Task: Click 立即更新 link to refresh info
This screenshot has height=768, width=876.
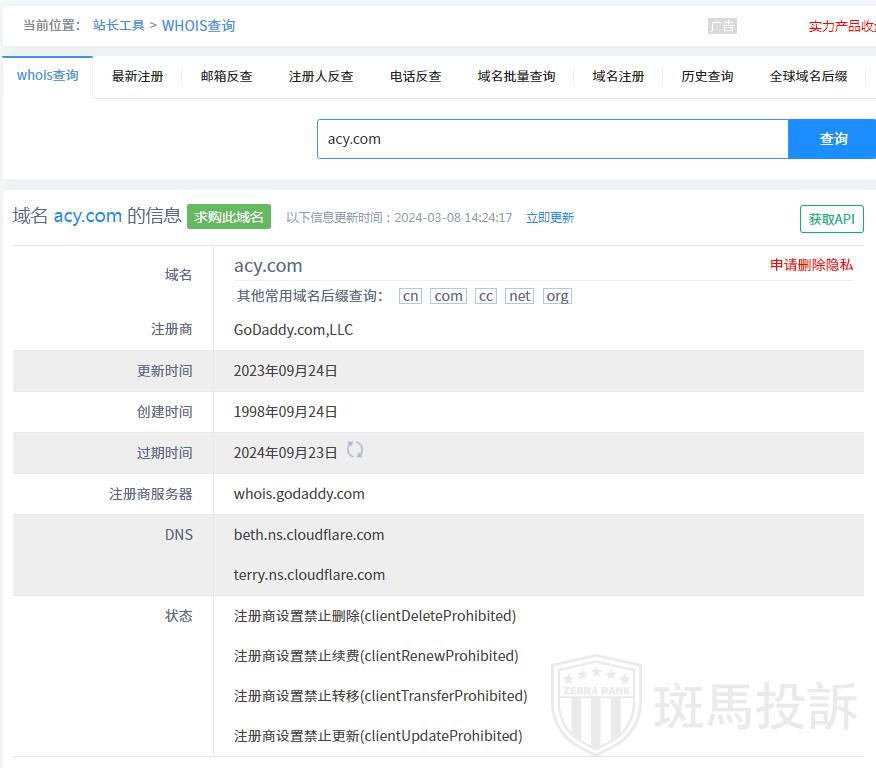Action: coord(550,218)
